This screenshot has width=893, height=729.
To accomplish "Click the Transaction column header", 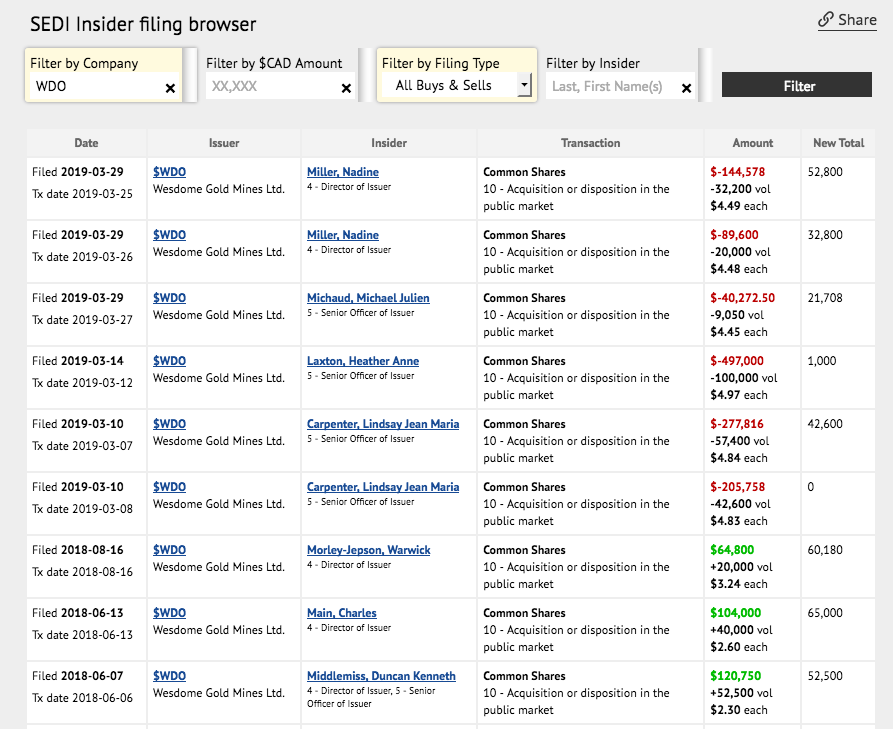I will click(x=590, y=143).
